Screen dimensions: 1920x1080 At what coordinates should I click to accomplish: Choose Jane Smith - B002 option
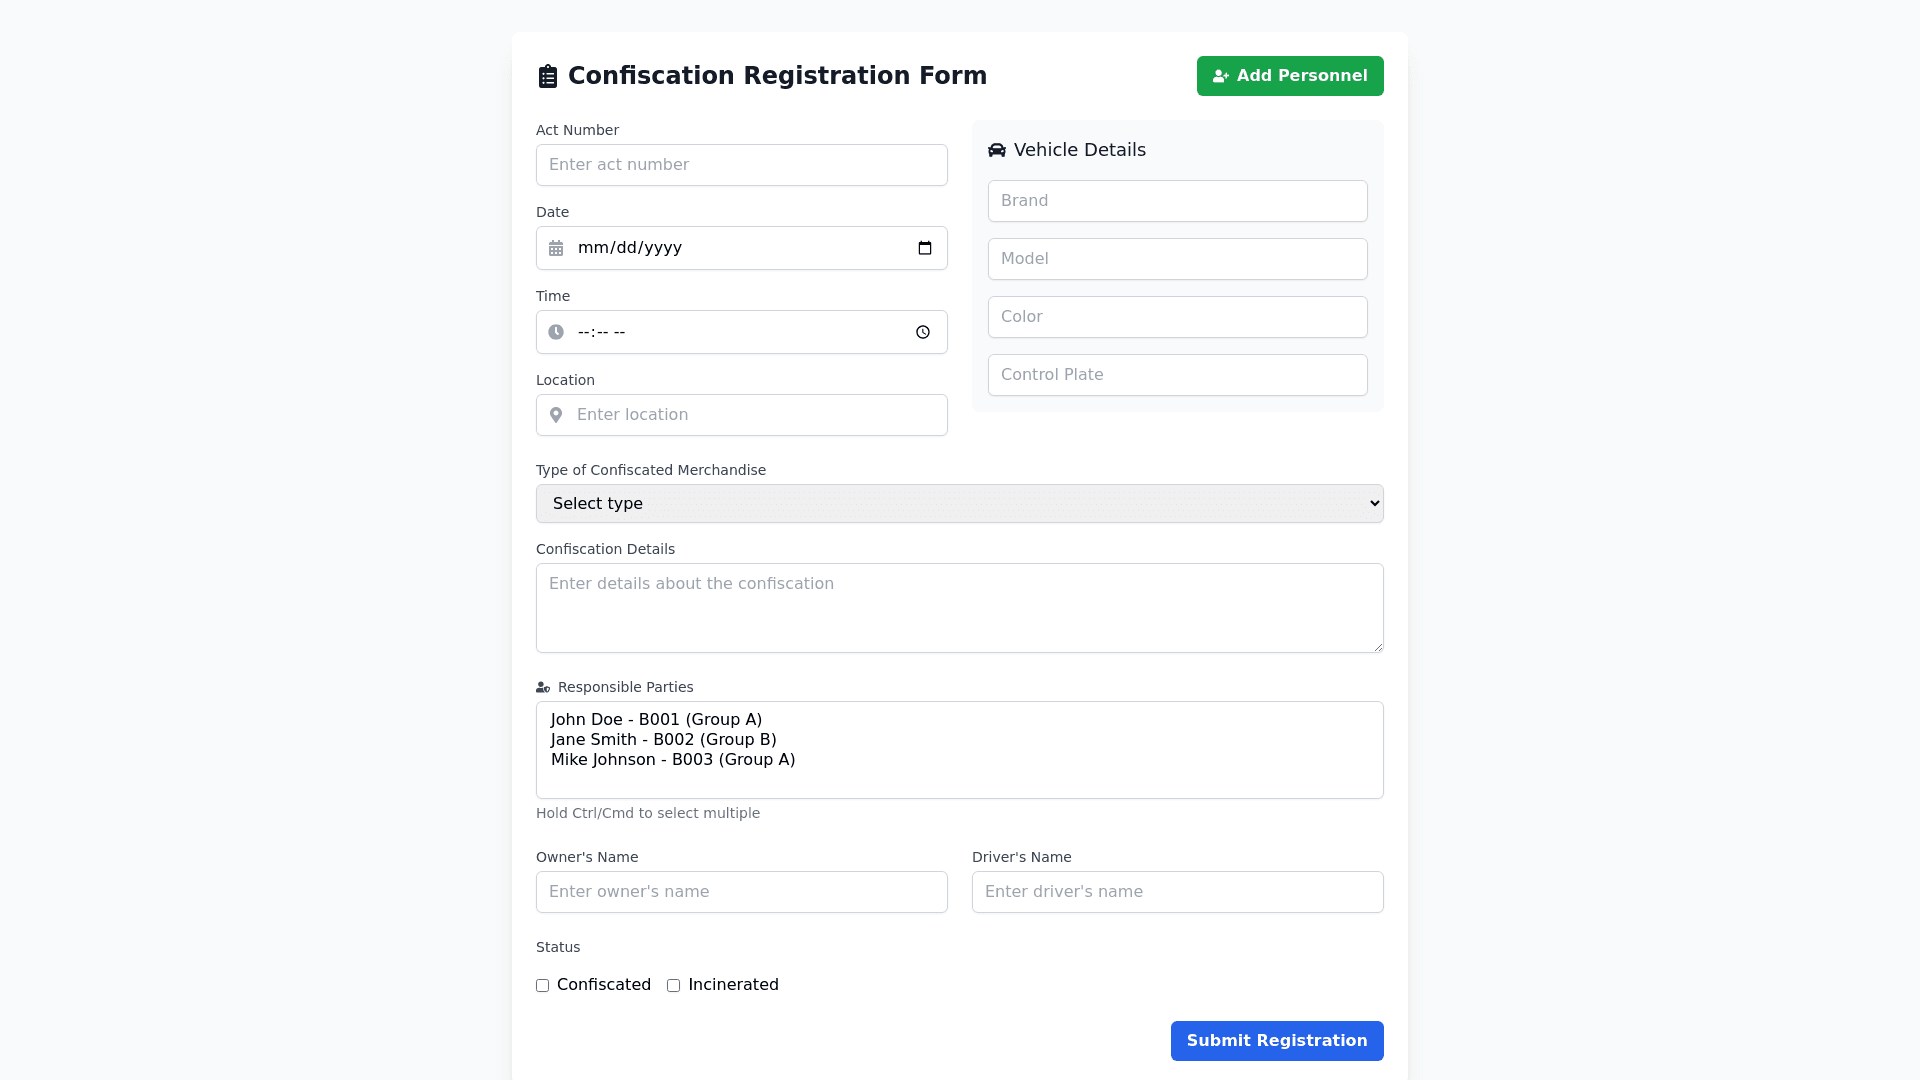663,740
